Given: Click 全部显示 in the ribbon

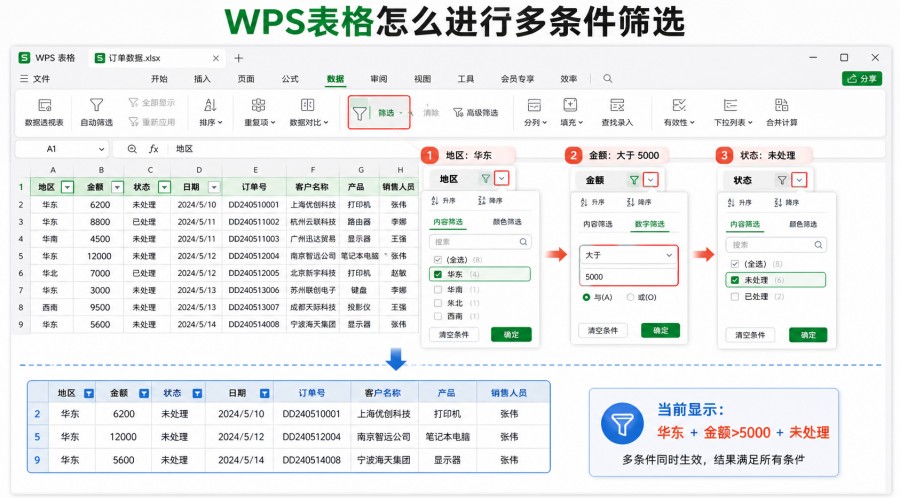Looking at the screenshot, I should (x=152, y=102).
